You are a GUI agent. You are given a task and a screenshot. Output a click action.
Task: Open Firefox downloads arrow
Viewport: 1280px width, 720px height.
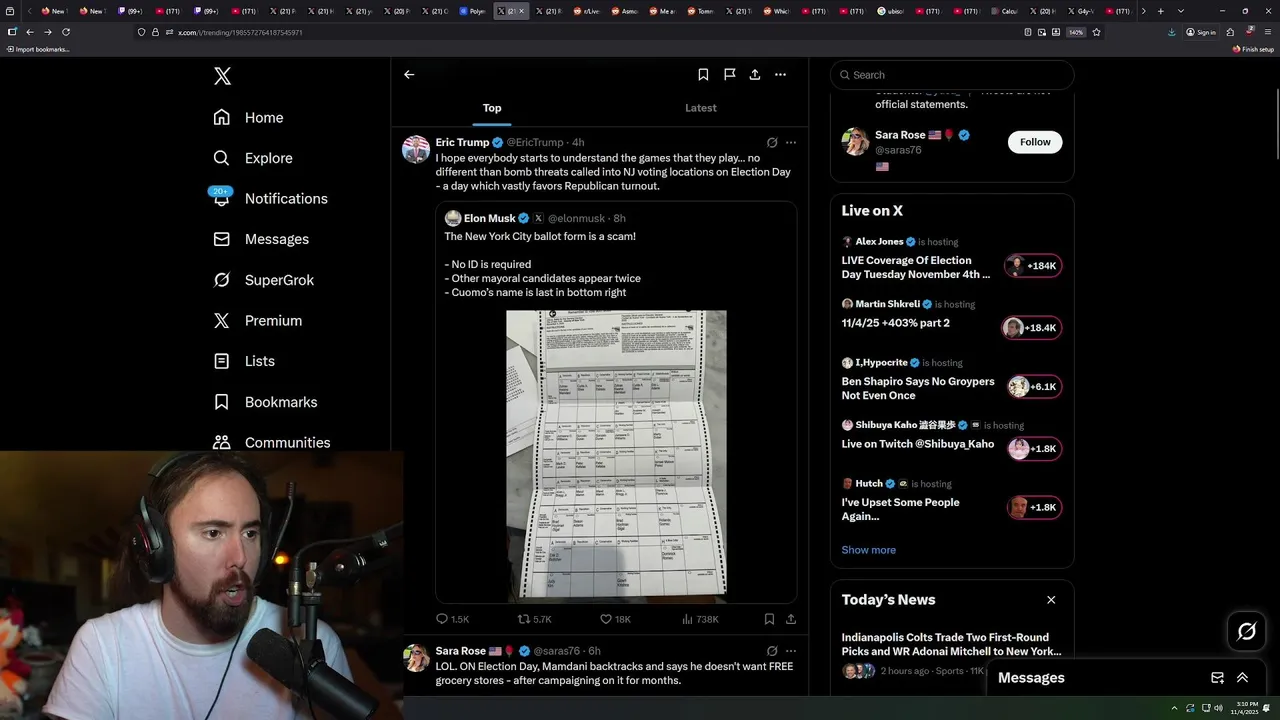click(1171, 32)
